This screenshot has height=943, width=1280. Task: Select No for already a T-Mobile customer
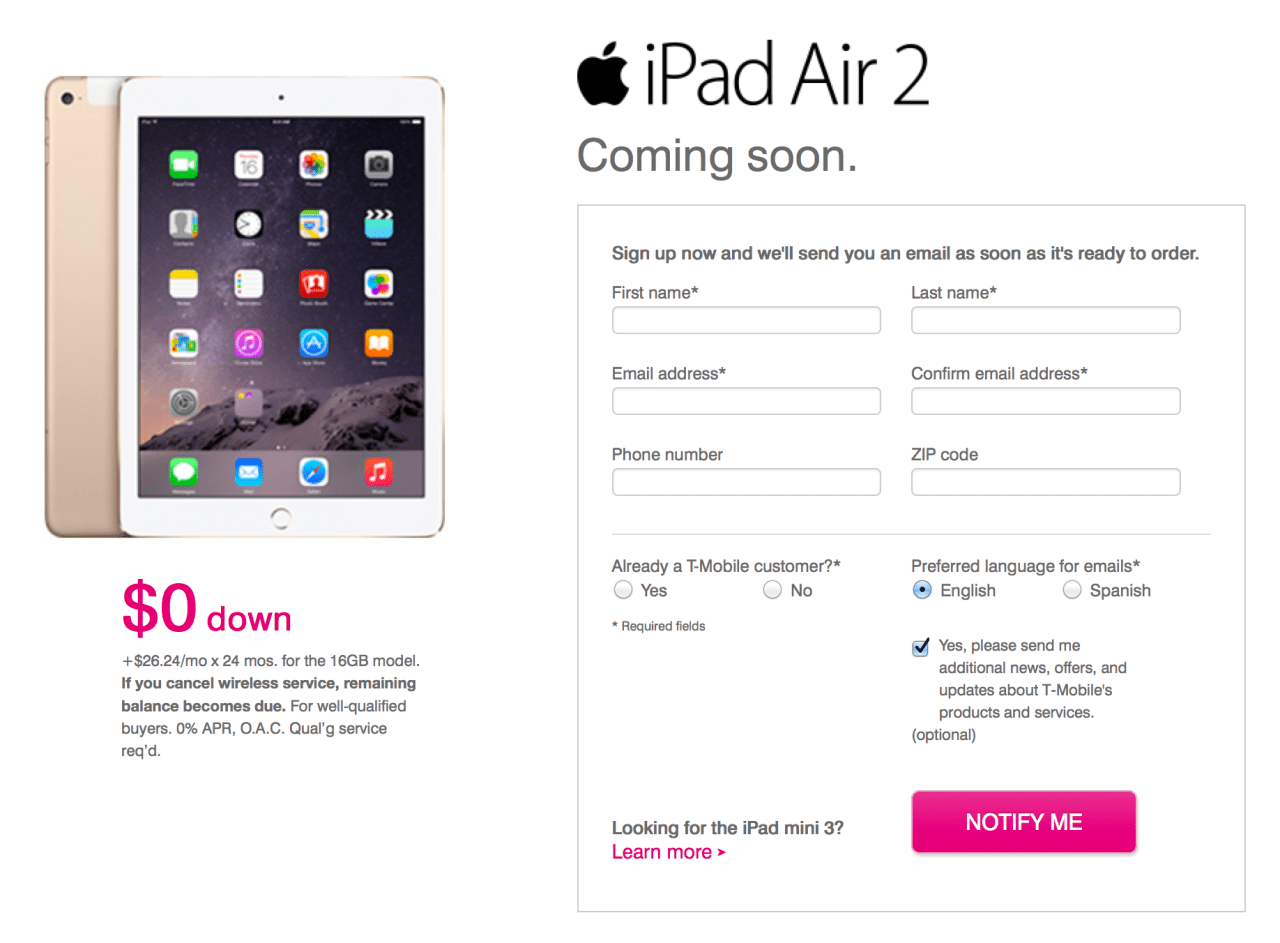click(x=772, y=590)
